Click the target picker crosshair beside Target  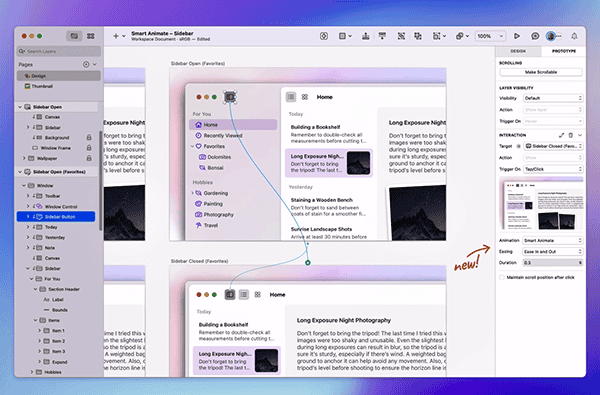coord(518,146)
